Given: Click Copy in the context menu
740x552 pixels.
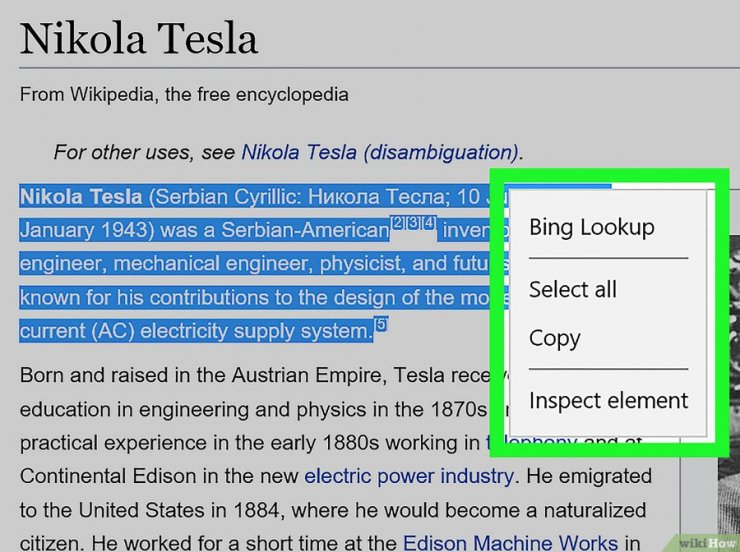Looking at the screenshot, I should tap(555, 338).
